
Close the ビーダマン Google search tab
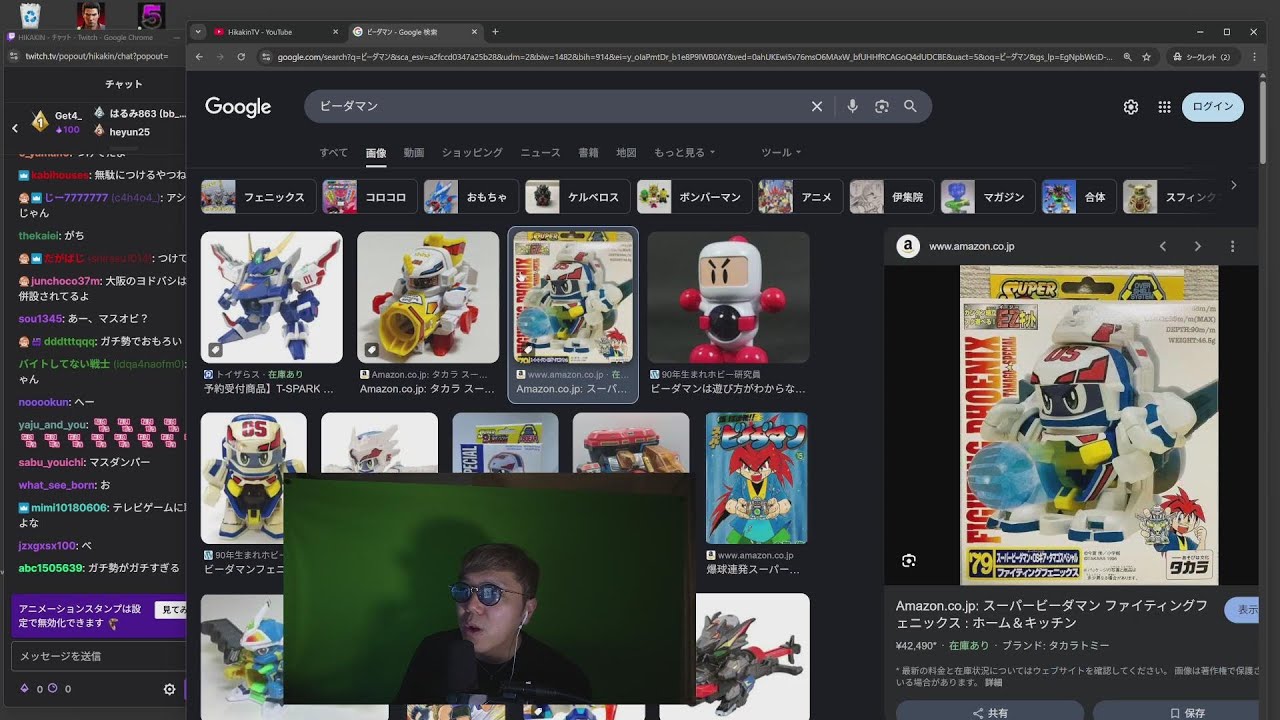(475, 32)
